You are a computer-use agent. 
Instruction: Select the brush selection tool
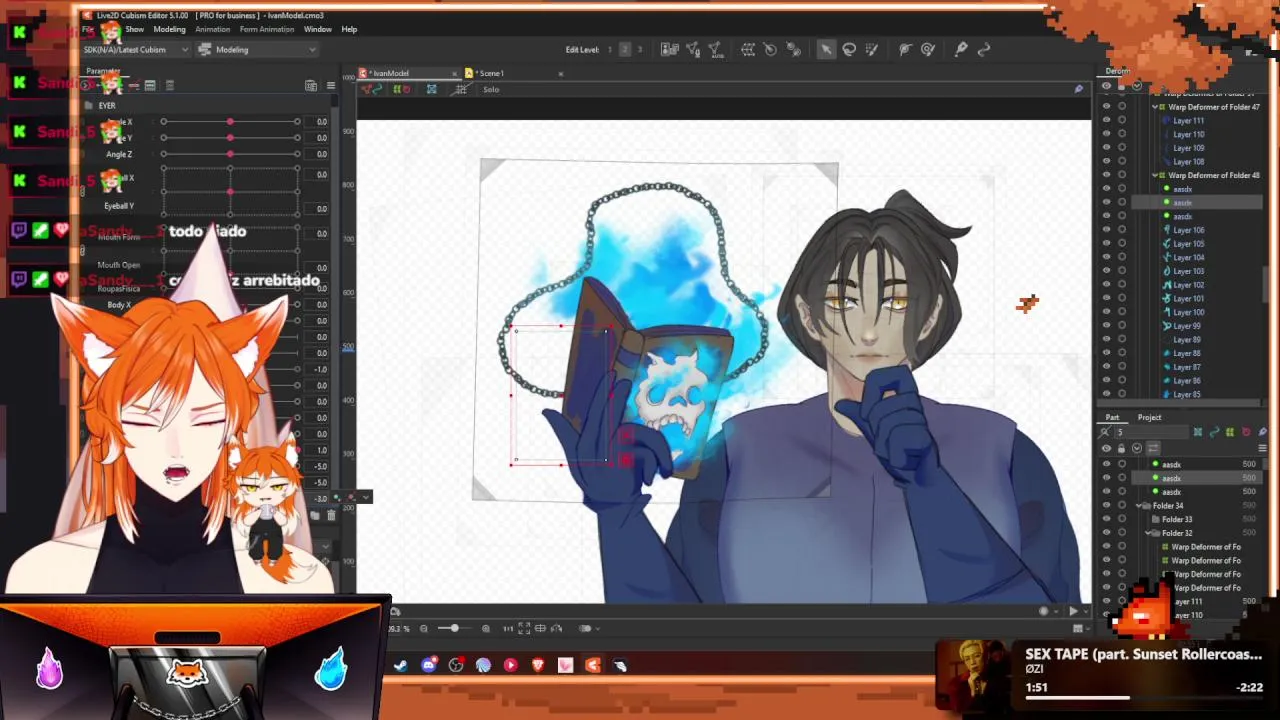(x=871, y=49)
